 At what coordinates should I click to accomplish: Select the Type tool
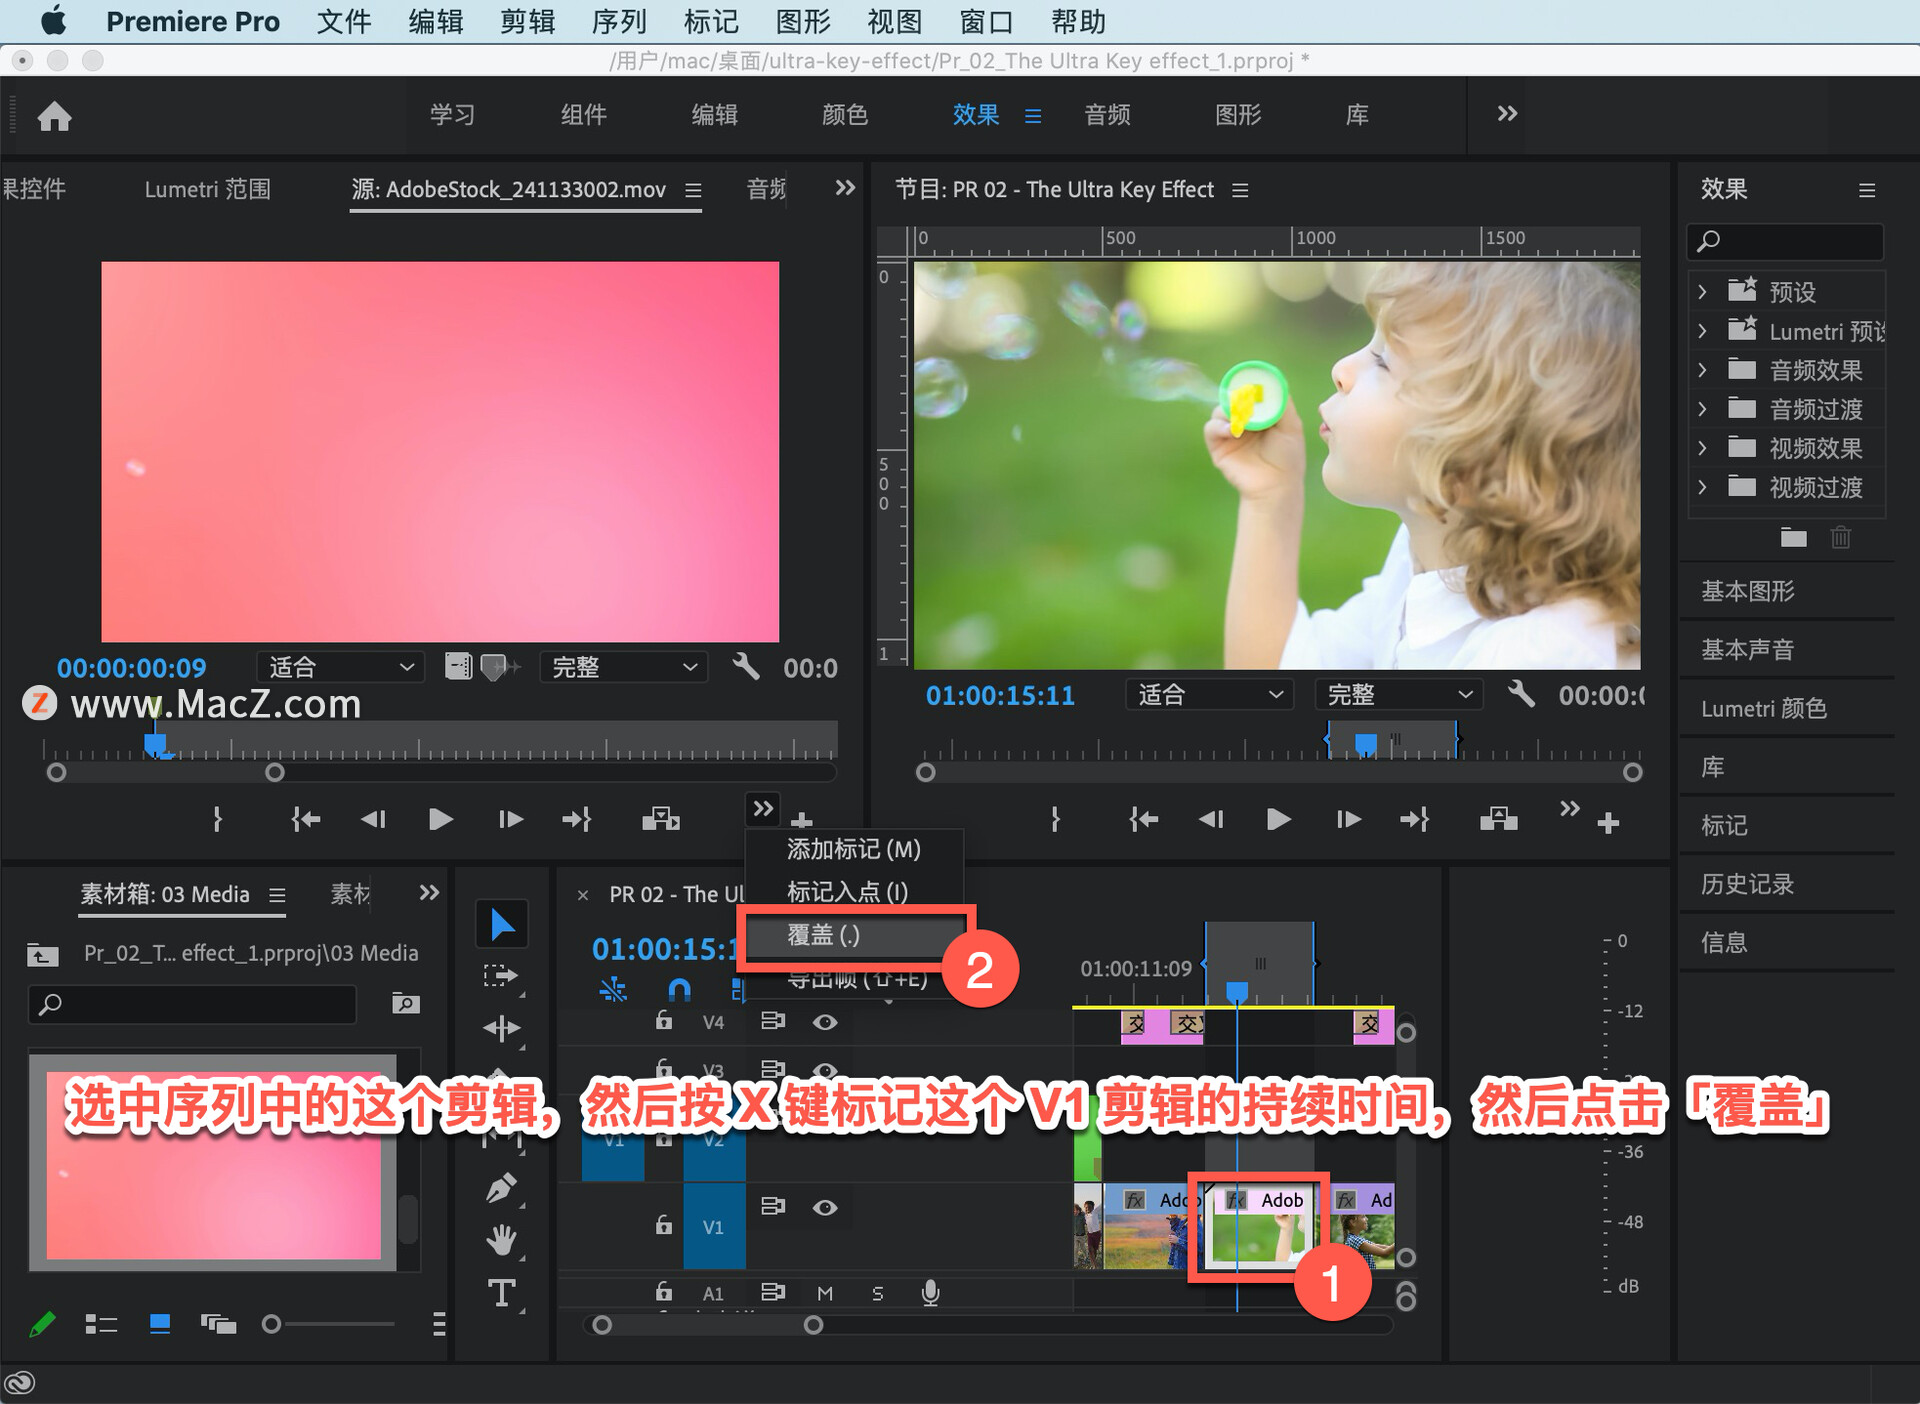click(x=501, y=1293)
